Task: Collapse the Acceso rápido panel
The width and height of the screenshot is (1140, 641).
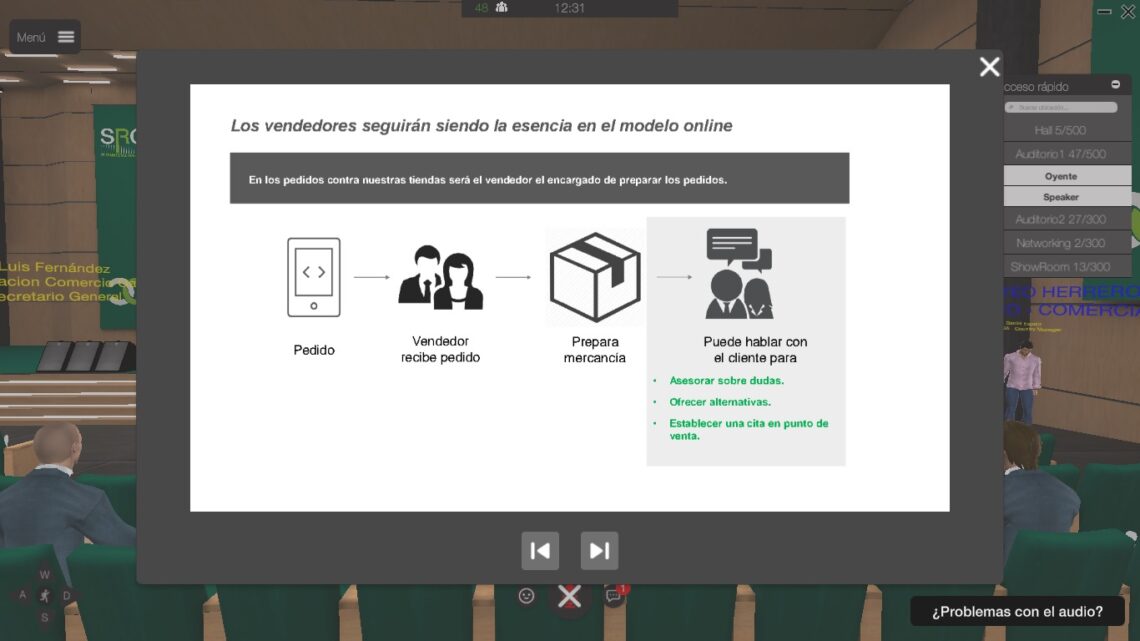Action: point(1116,85)
